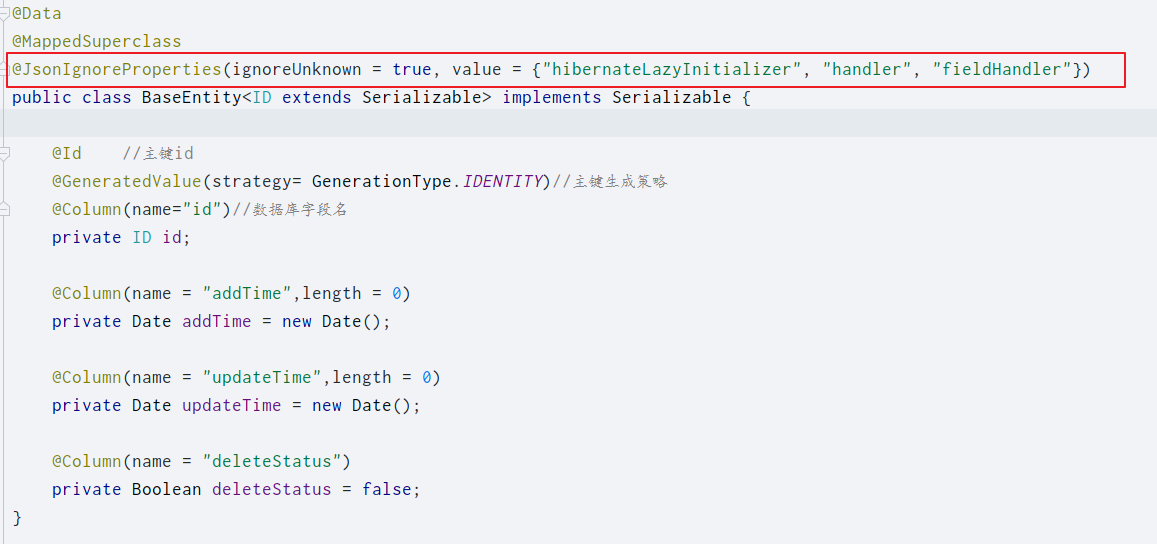This screenshot has width=1157, height=544.
Task: Click the updateTime field name in its declaration
Action: click(232, 406)
